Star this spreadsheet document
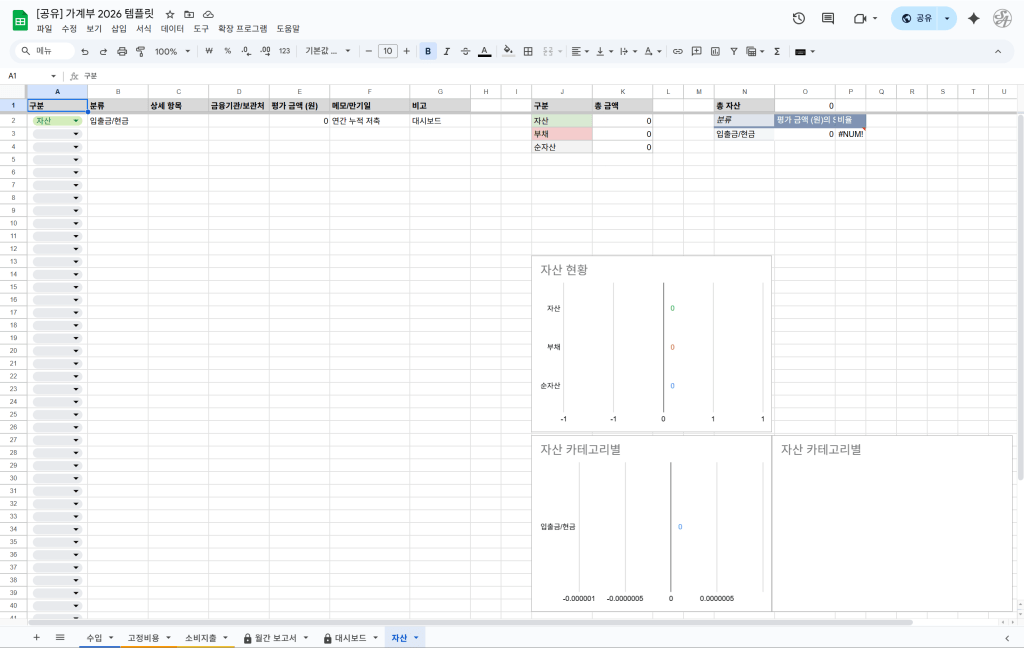1024x648 pixels. (x=170, y=15)
